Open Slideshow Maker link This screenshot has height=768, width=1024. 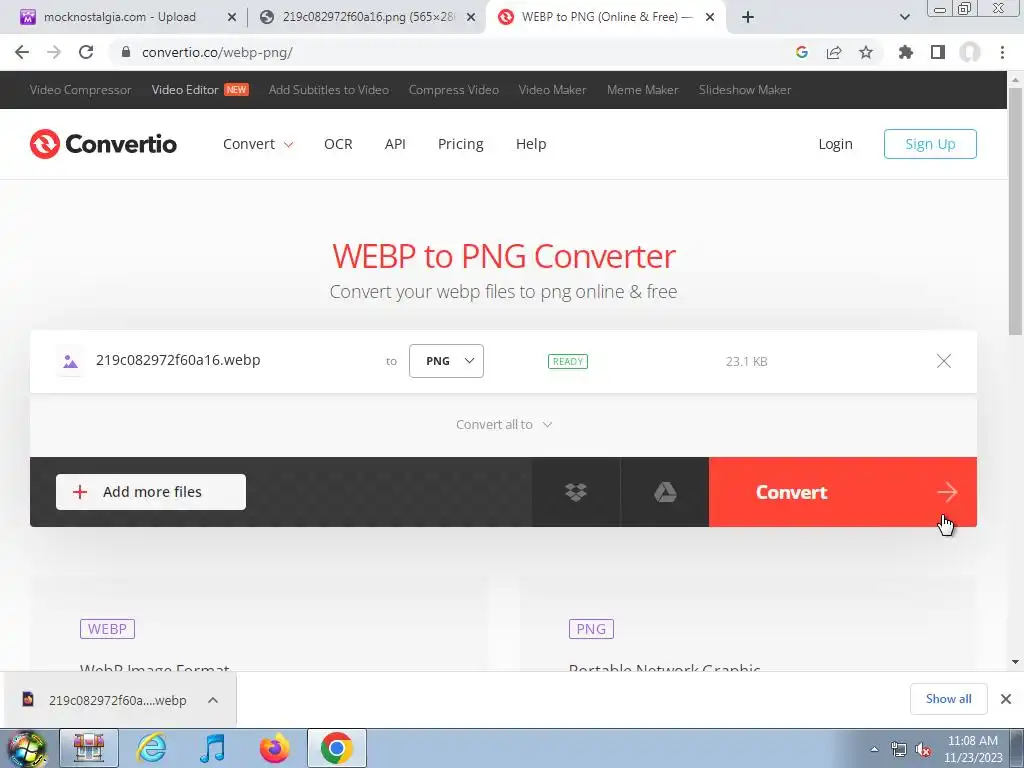tap(745, 90)
